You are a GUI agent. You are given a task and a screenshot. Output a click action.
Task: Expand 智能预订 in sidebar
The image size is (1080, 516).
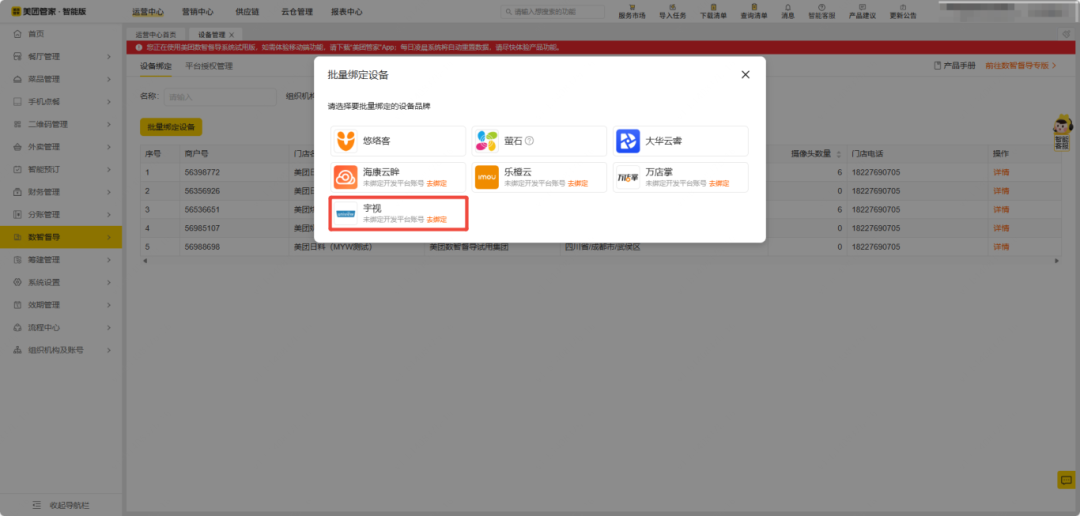(61, 169)
